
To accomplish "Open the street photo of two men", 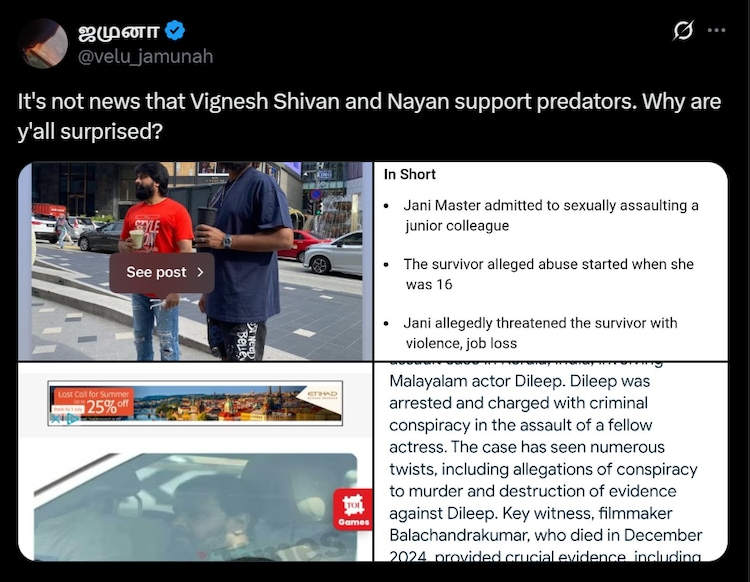I will click(195, 261).
